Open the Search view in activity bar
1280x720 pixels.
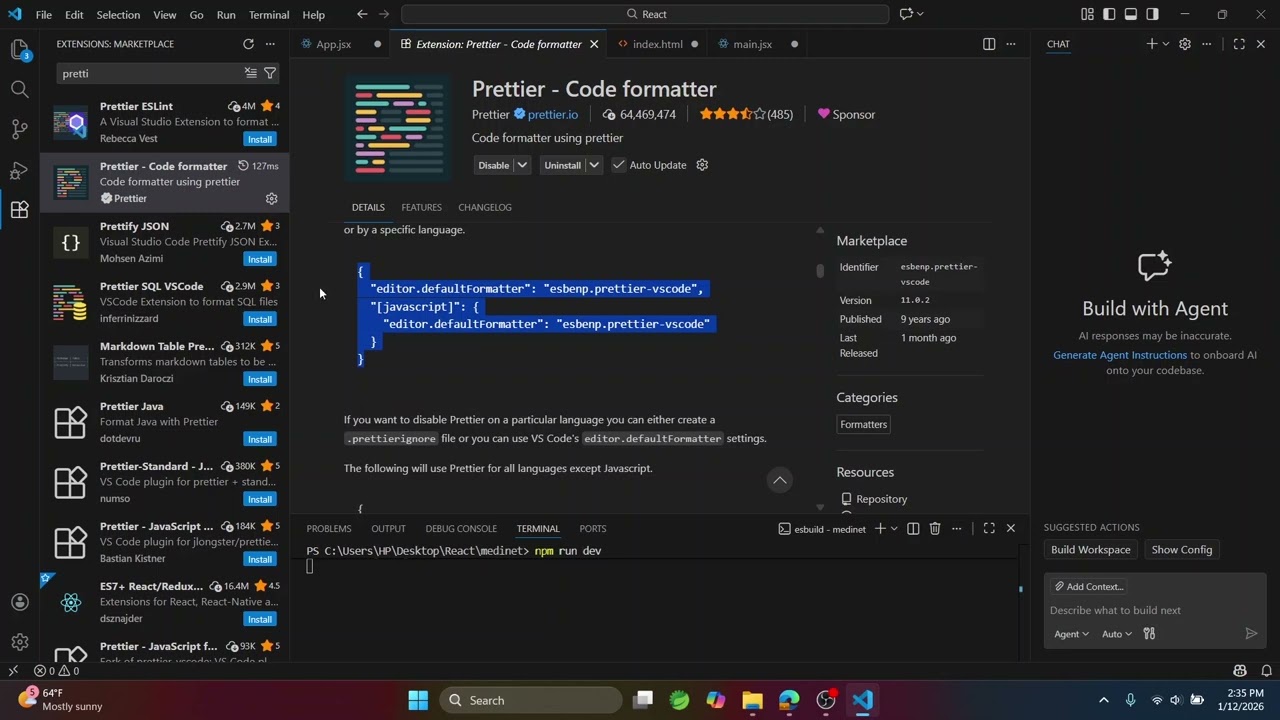19,89
